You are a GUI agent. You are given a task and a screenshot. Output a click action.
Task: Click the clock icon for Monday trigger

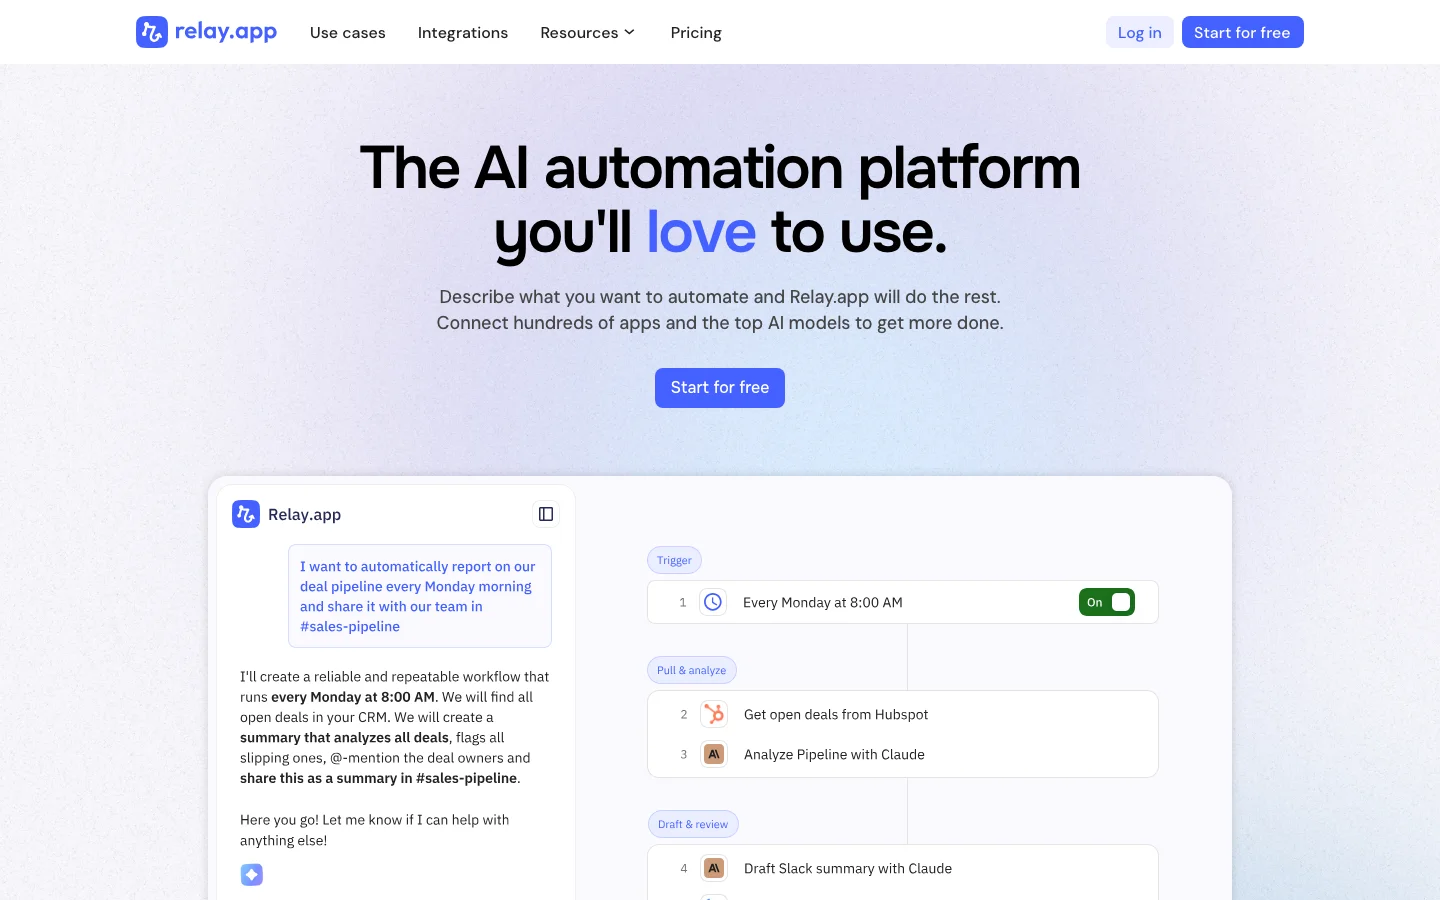tap(713, 602)
